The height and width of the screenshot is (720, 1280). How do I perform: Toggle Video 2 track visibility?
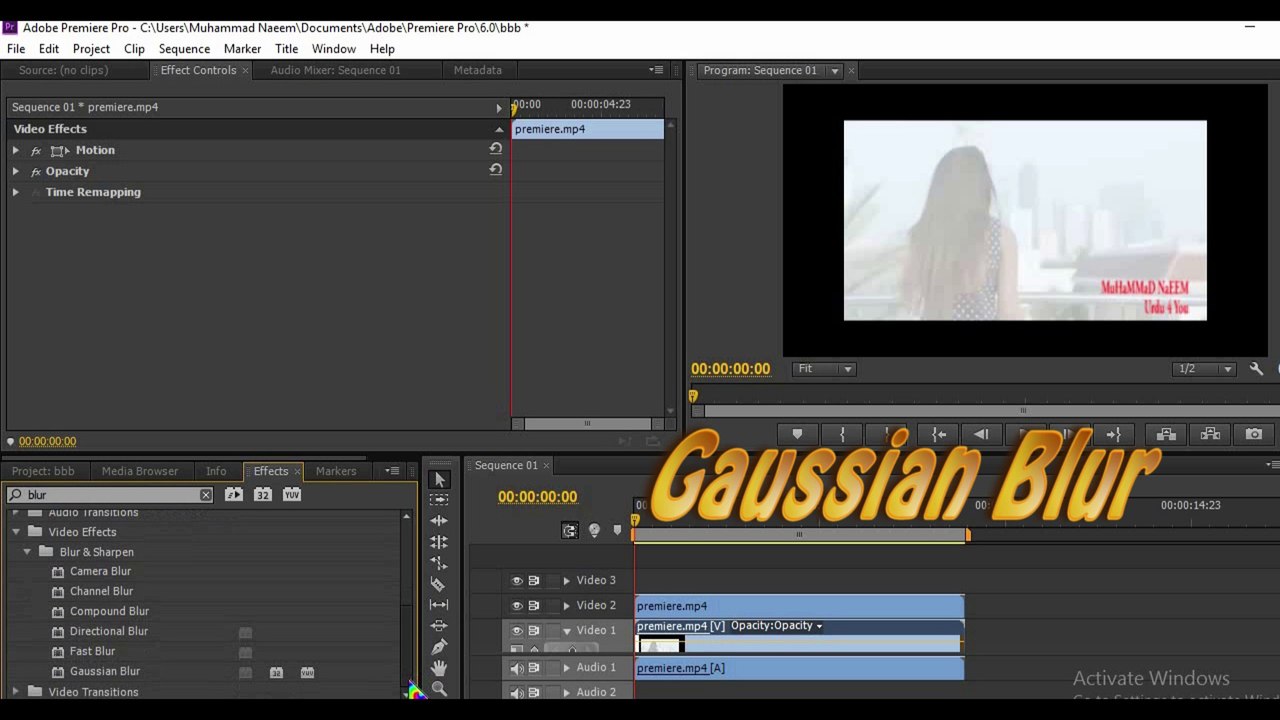tap(517, 606)
